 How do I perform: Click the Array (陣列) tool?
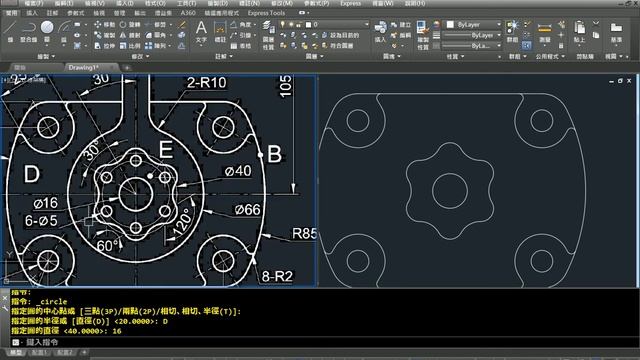click(x=156, y=46)
